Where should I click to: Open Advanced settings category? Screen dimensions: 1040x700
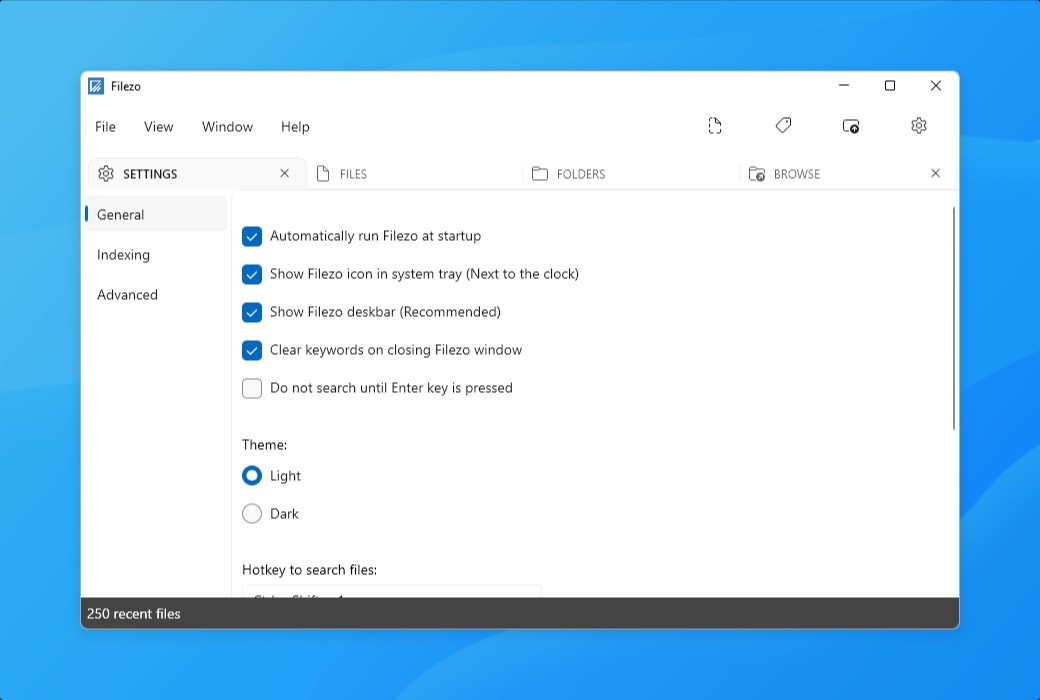pos(156,295)
